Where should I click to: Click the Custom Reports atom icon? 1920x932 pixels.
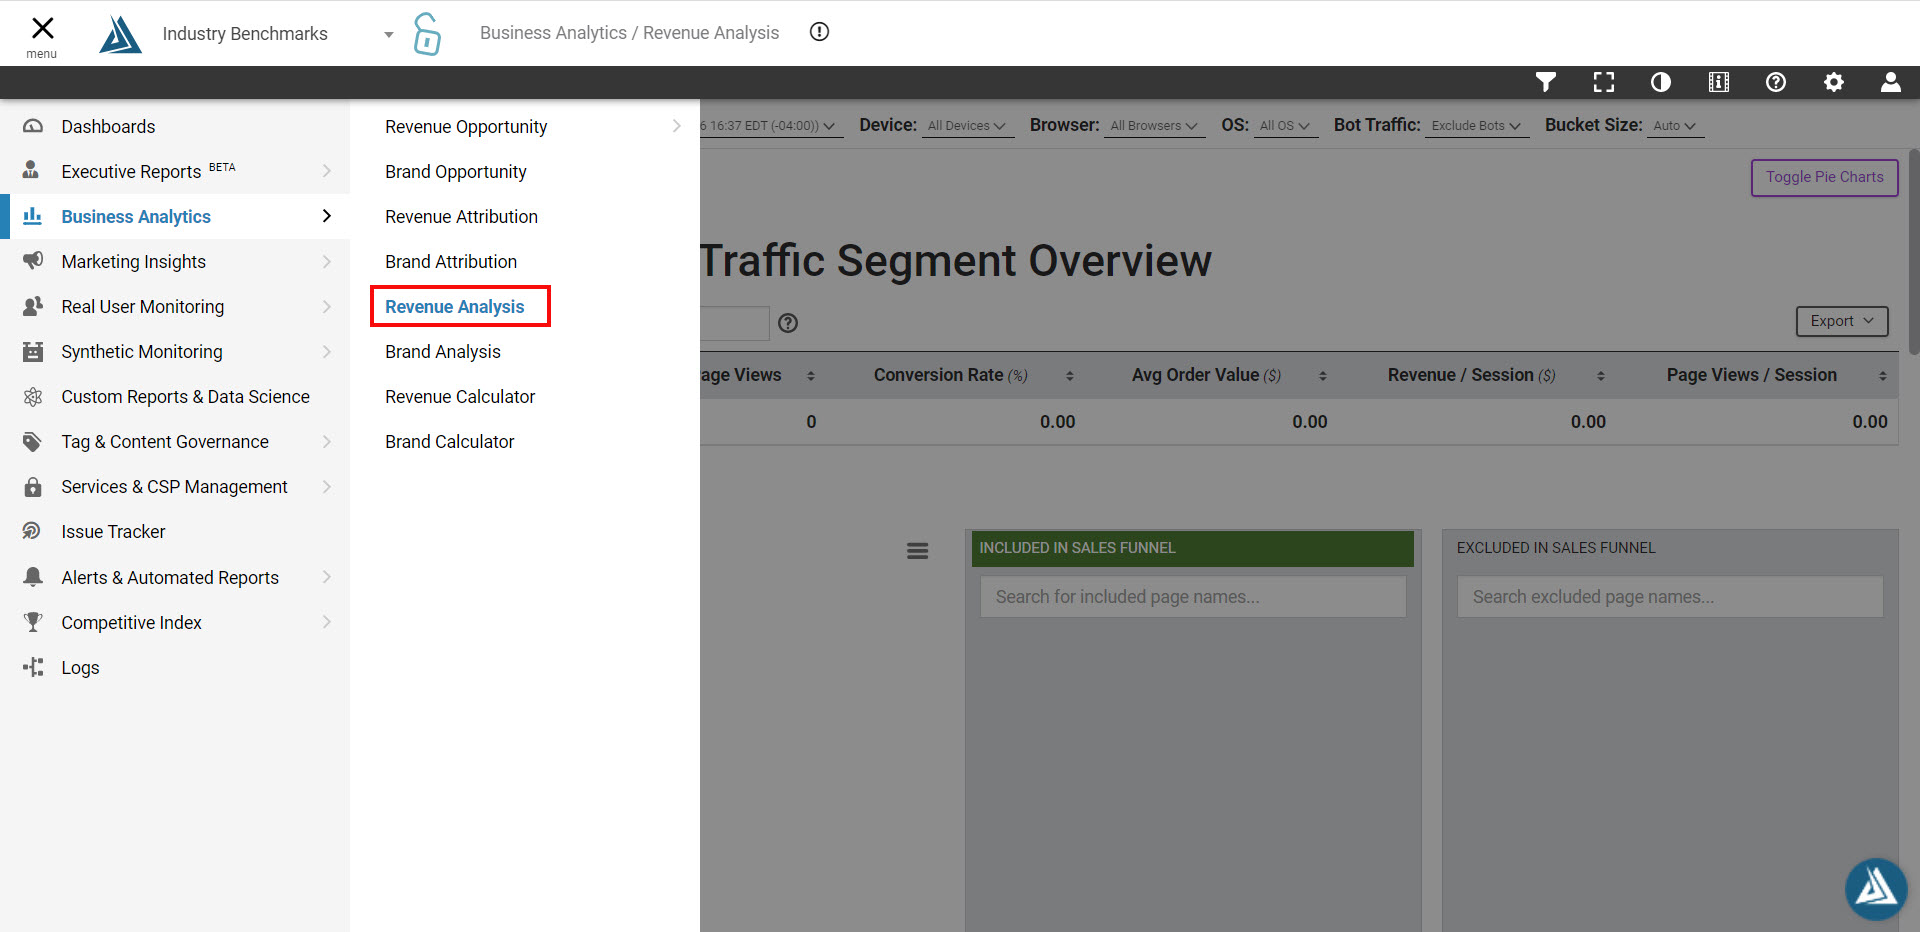pos(33,397)
